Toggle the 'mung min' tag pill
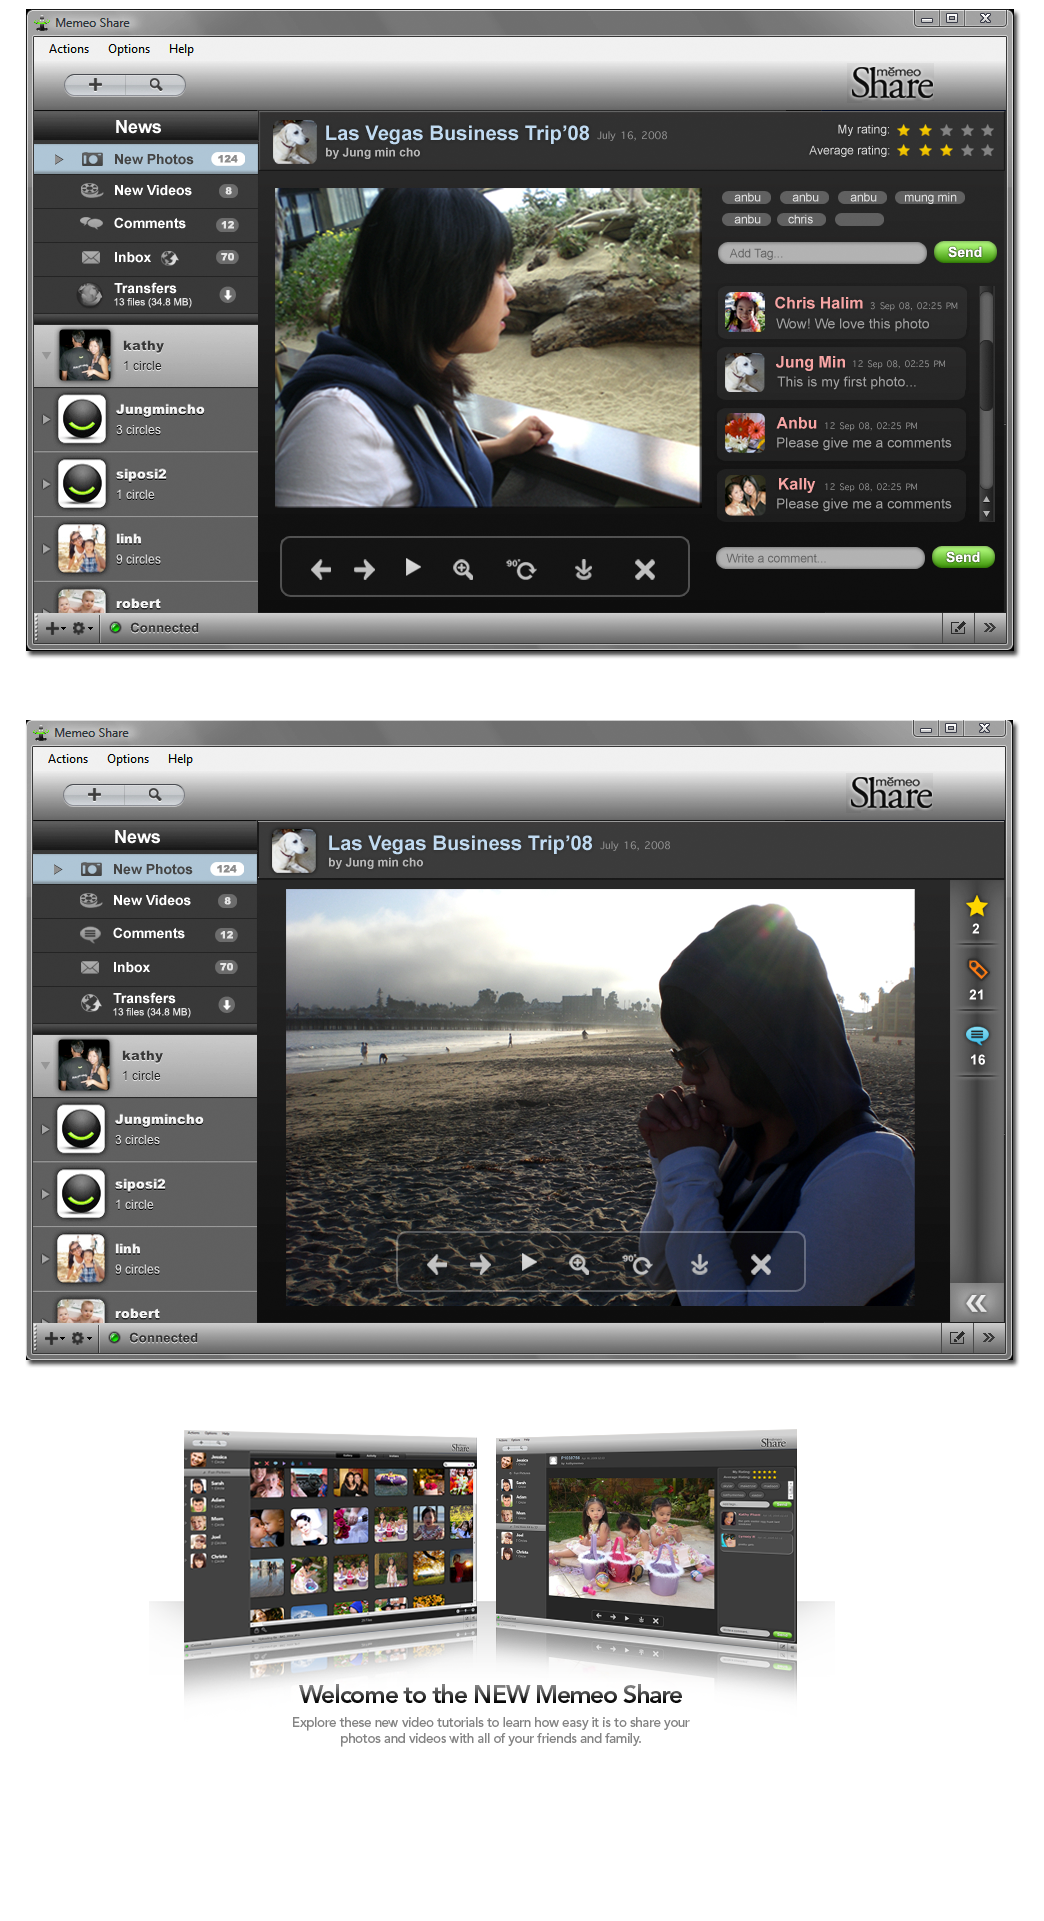The width and height of the screenshot is (1044, 1921). click(x=930, y=198)
